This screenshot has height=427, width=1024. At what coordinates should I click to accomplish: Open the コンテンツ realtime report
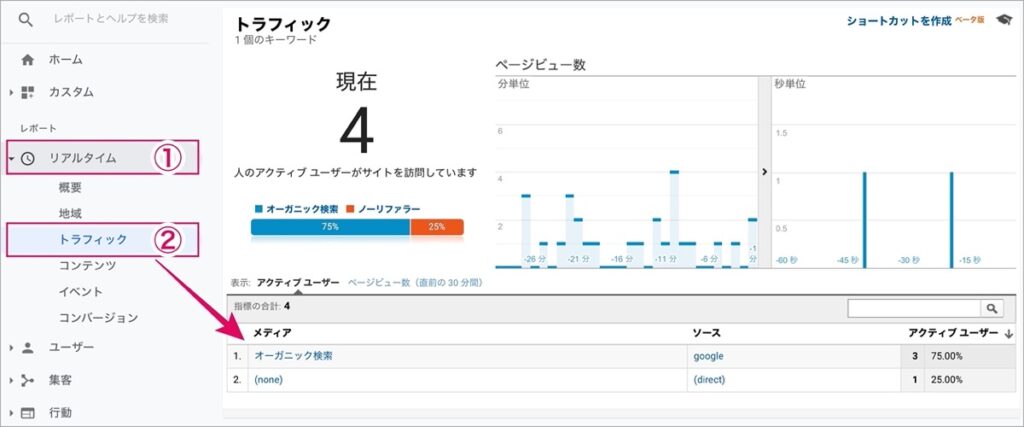(x=87, y=266)
